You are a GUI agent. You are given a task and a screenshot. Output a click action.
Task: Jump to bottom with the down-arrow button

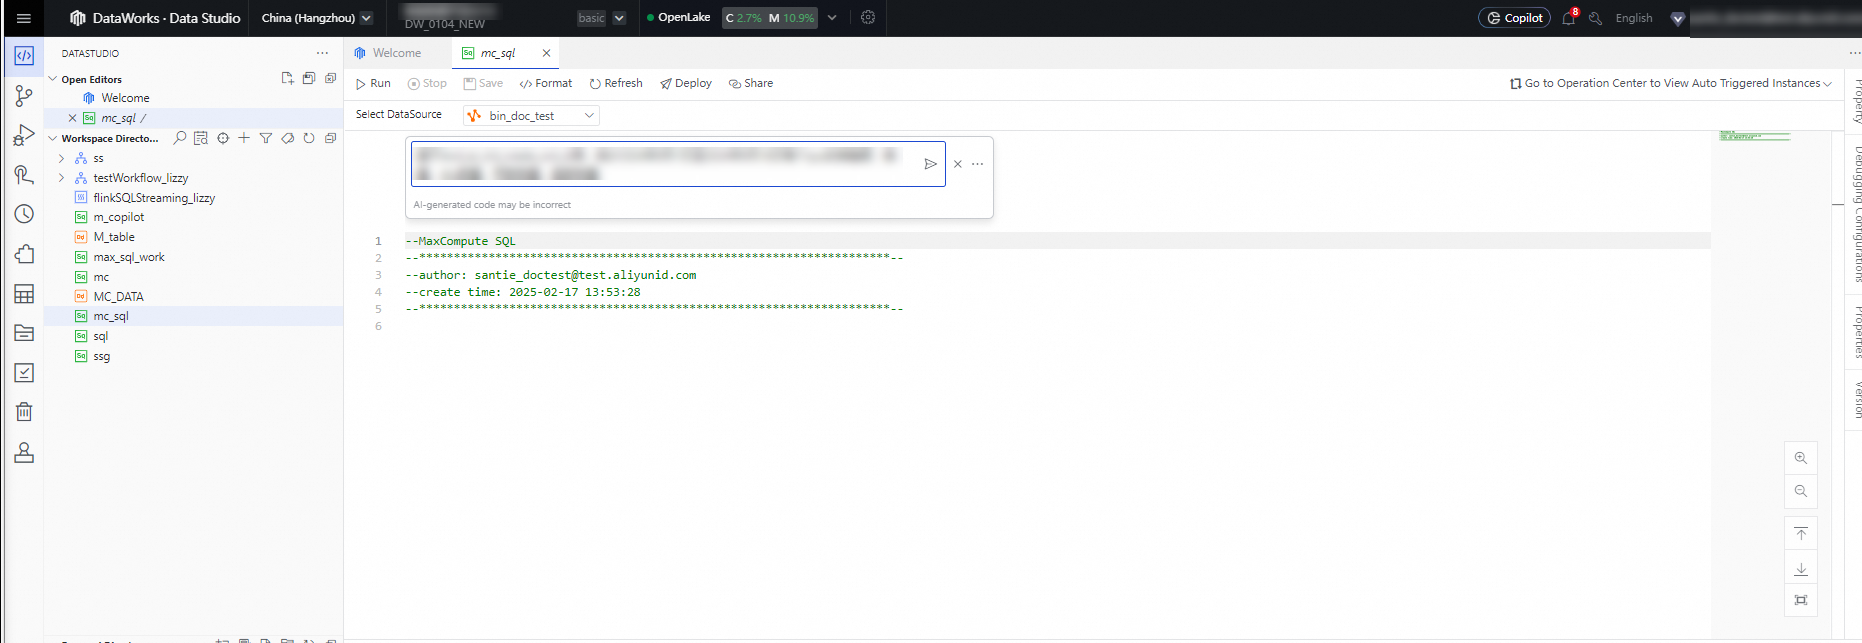(1801, 568)
